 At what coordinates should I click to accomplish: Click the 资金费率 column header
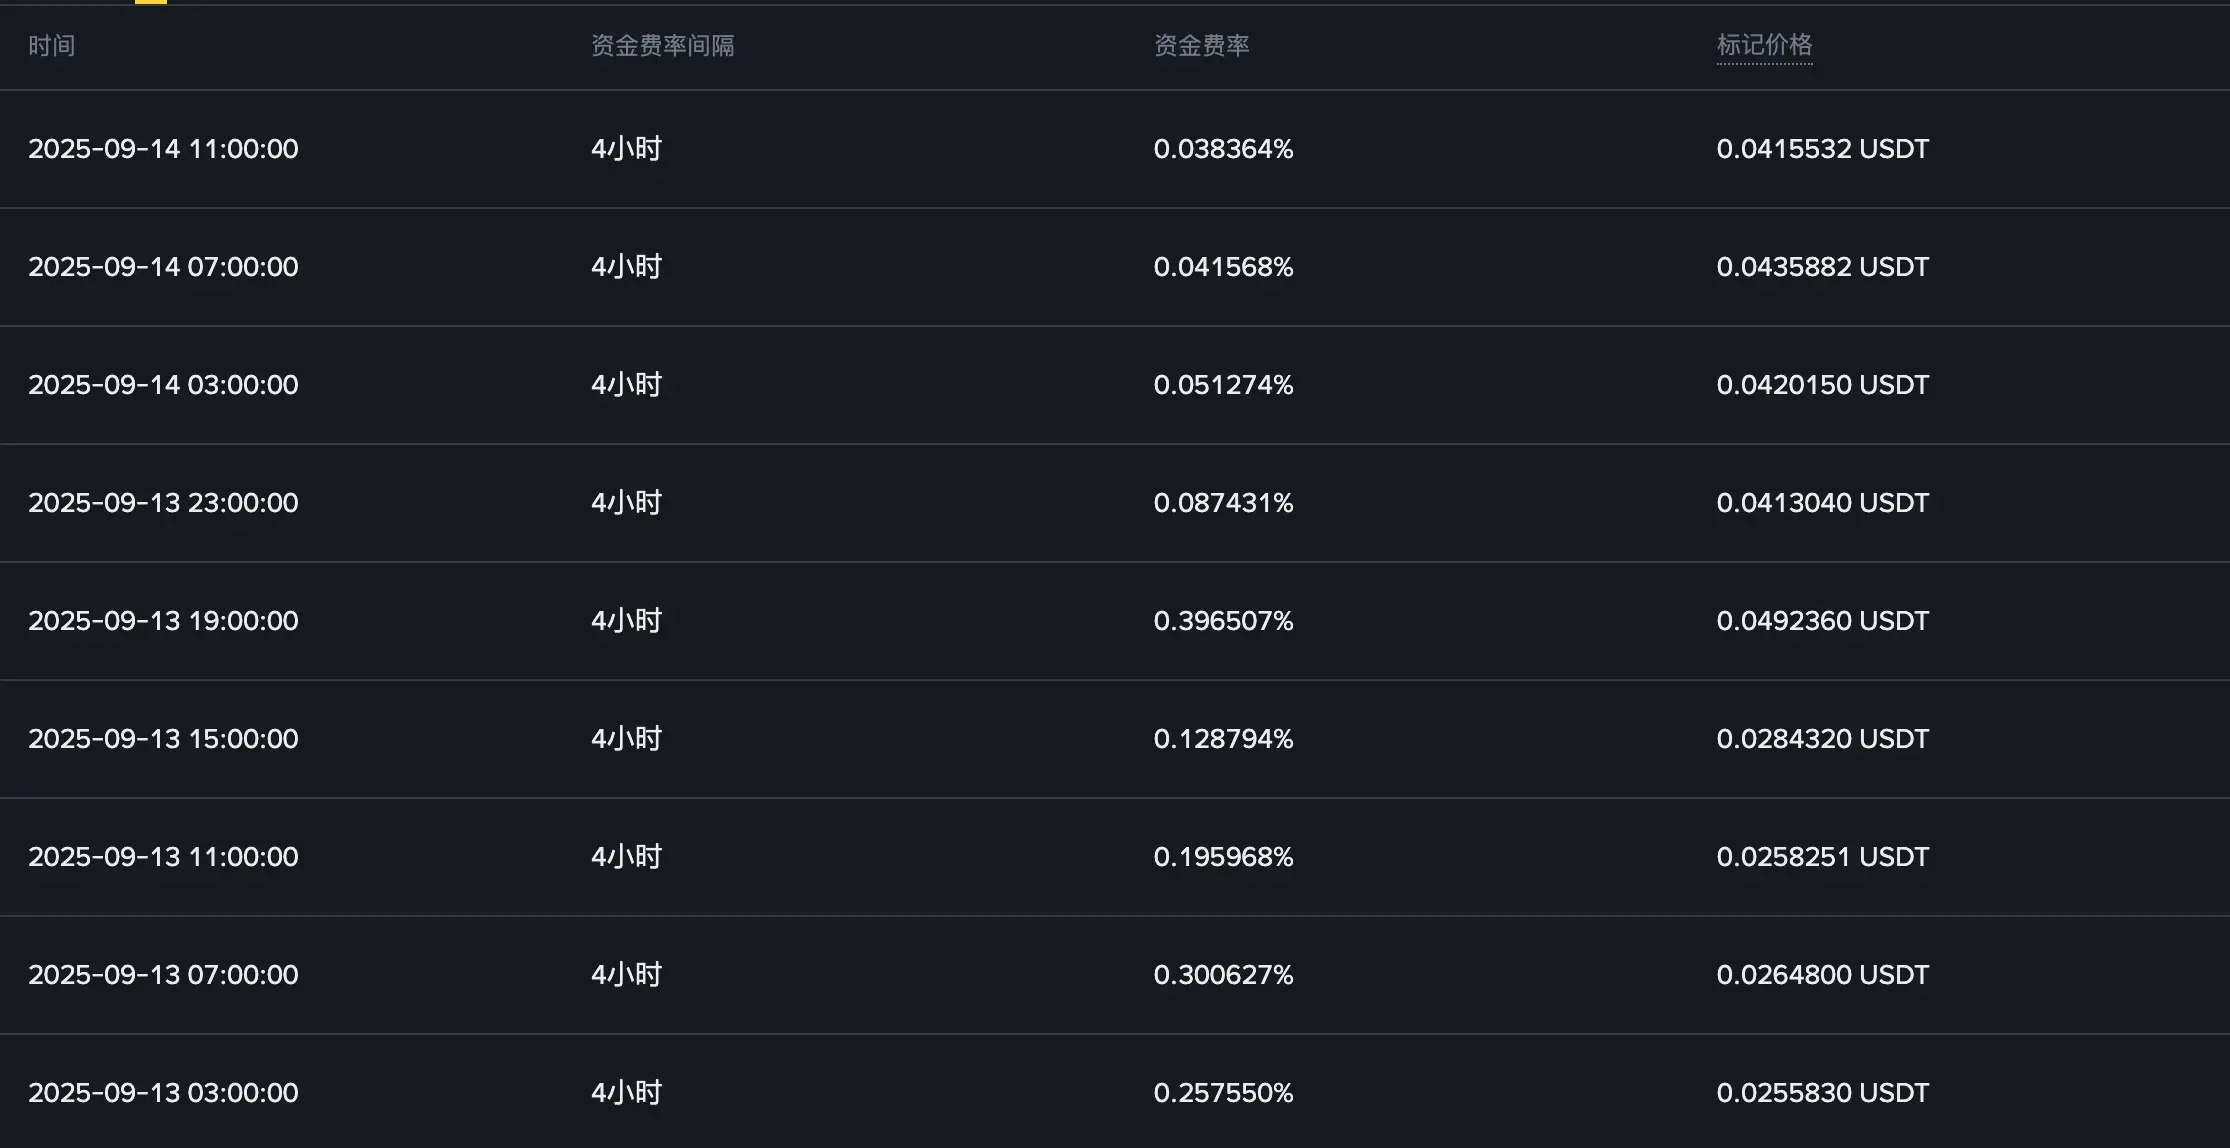pos(1201,45)
